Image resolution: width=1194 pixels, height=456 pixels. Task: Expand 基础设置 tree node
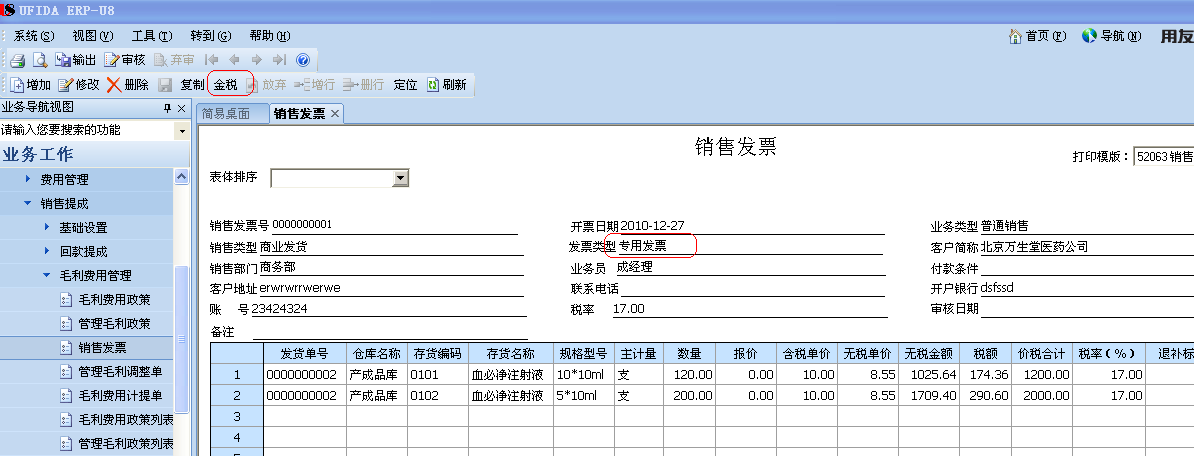(x=46, y=227)
